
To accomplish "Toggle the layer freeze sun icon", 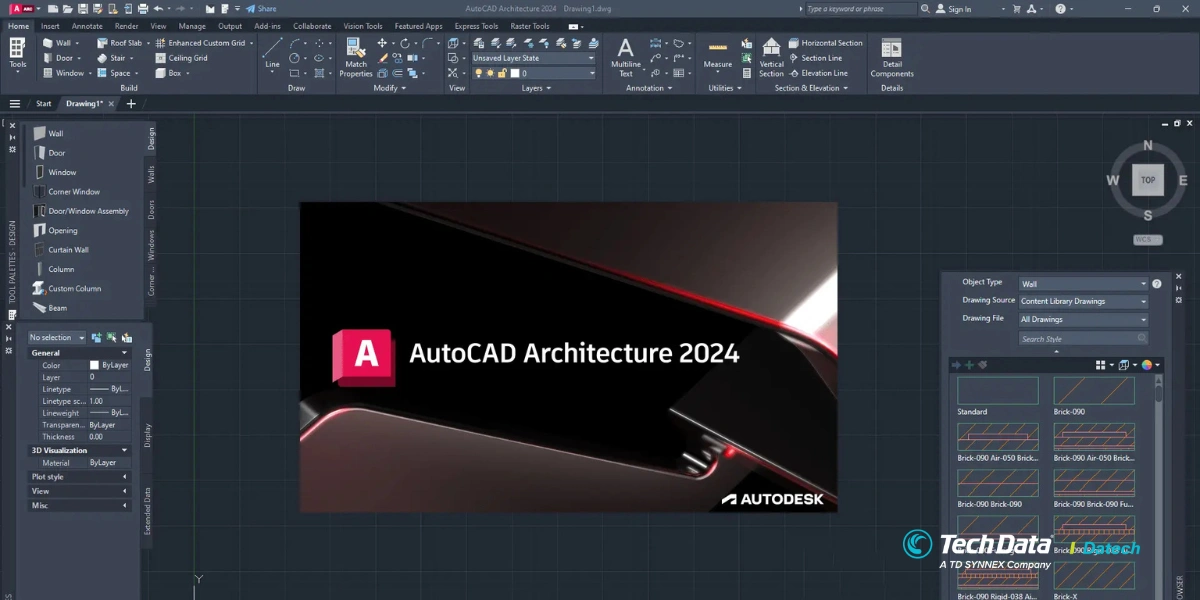I will 490,73.
